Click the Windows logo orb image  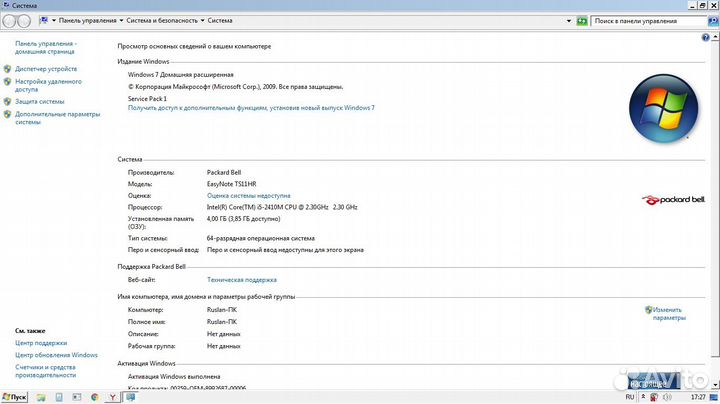coord(664,108)
